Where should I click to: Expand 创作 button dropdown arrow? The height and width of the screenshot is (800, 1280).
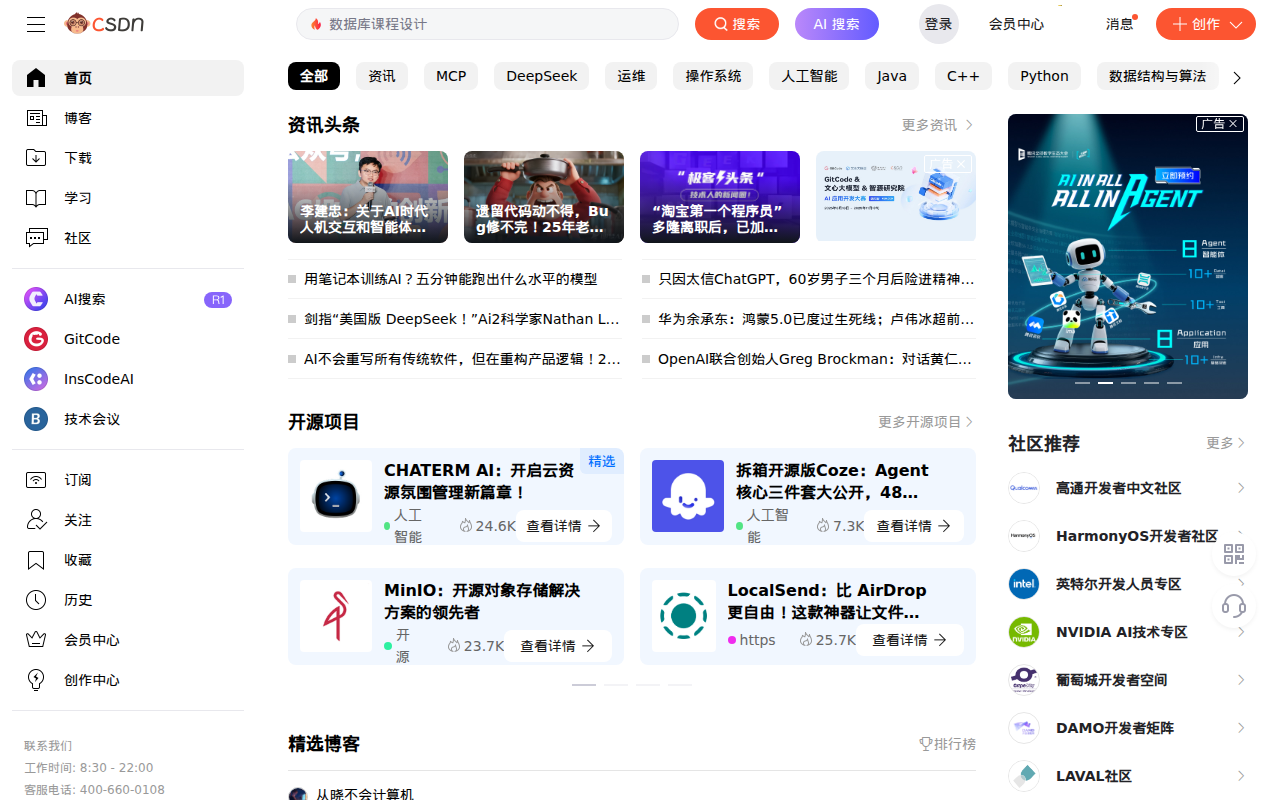(x=1237, y=24)
